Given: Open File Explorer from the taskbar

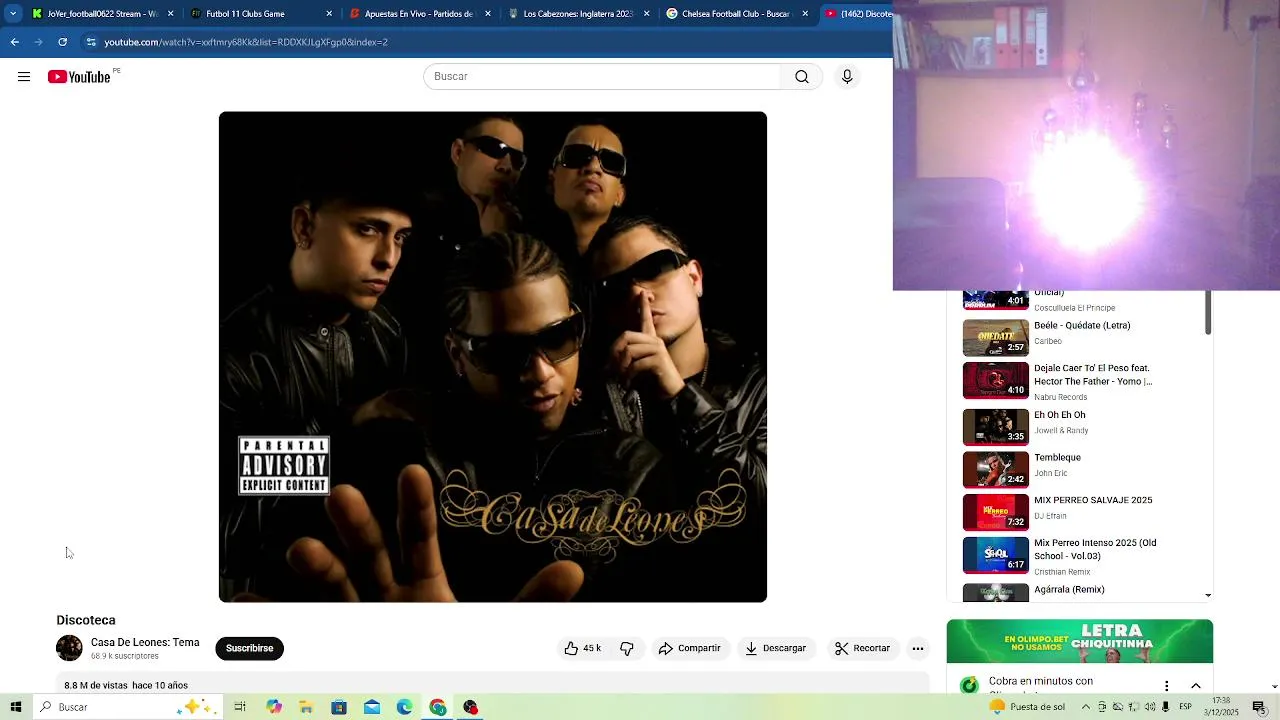Looking at the screenshot, I should [x=306, y=707].
